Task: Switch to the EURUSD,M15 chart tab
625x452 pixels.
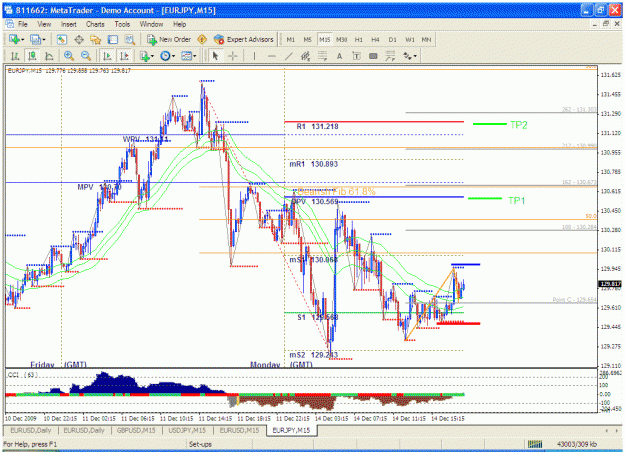Action: tap(239, 430)
